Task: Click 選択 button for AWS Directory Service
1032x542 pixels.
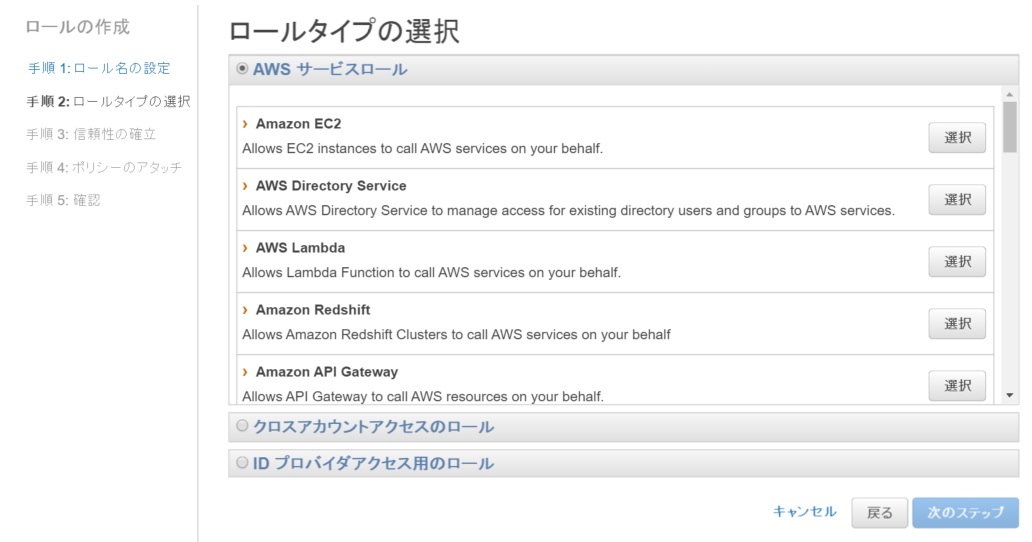Action: [957, 199]
